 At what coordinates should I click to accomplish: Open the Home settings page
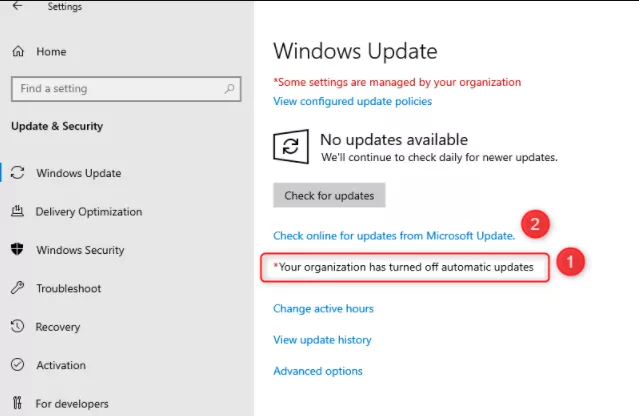click(51, 52)
